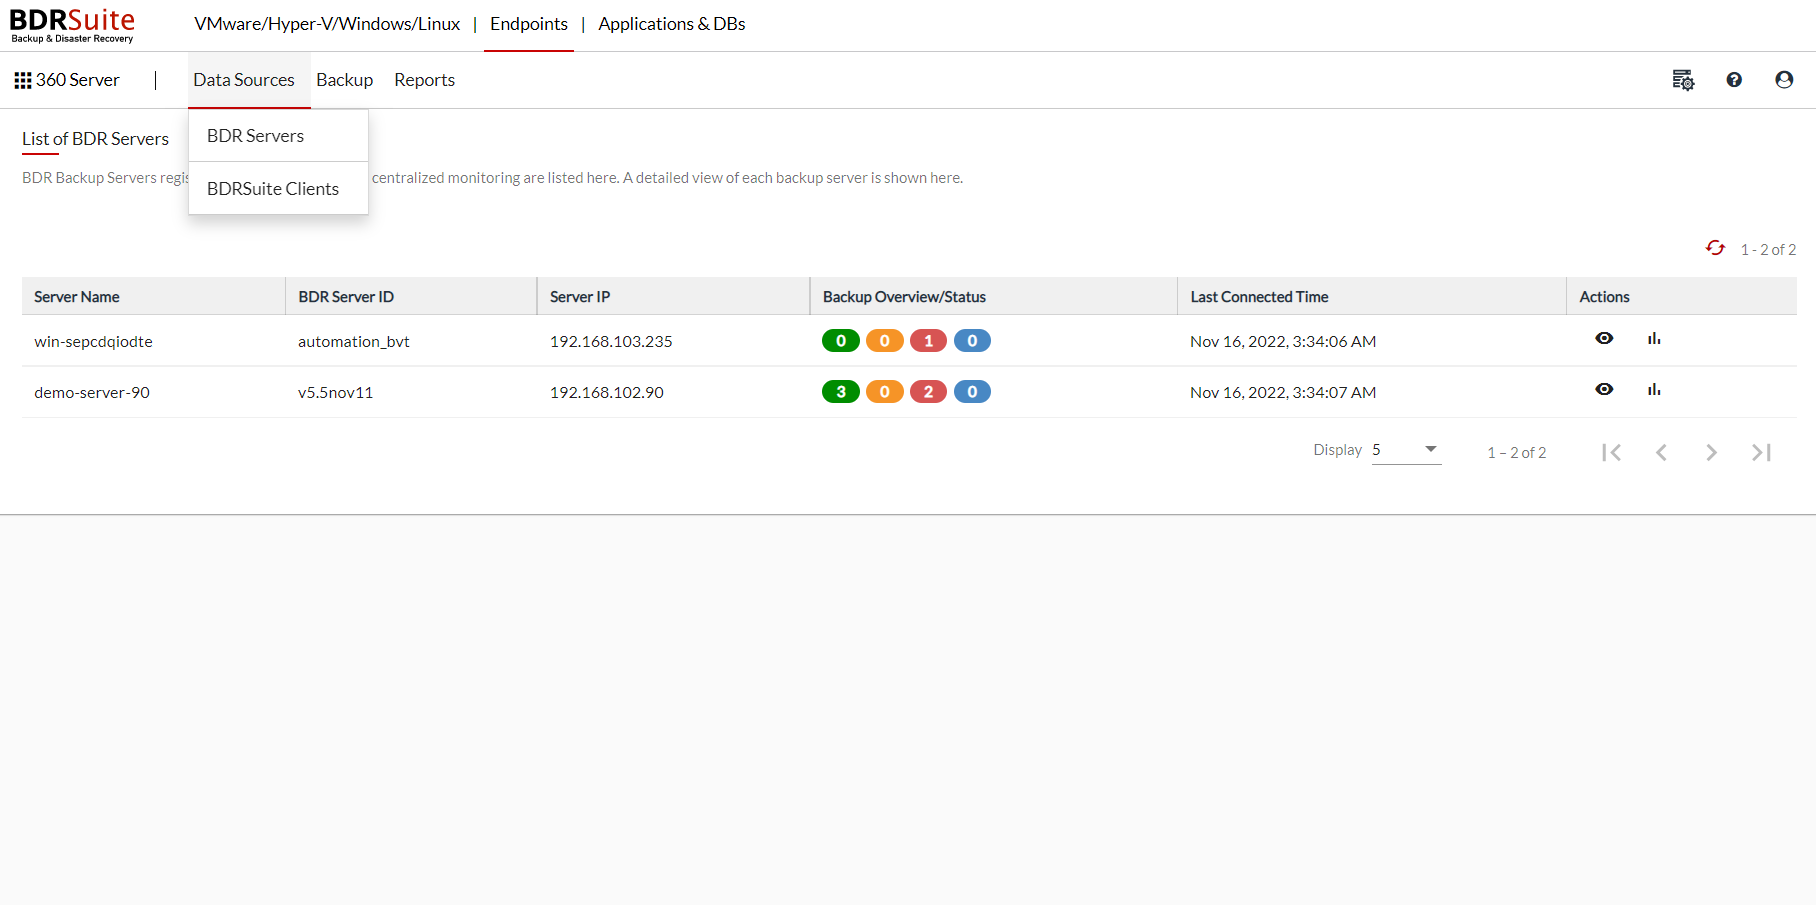Image resolution: width=1816 pixels, height=905 pixels.
Task: Click blue badge for win-sepcdqiodte
Action: click(972, 341)
